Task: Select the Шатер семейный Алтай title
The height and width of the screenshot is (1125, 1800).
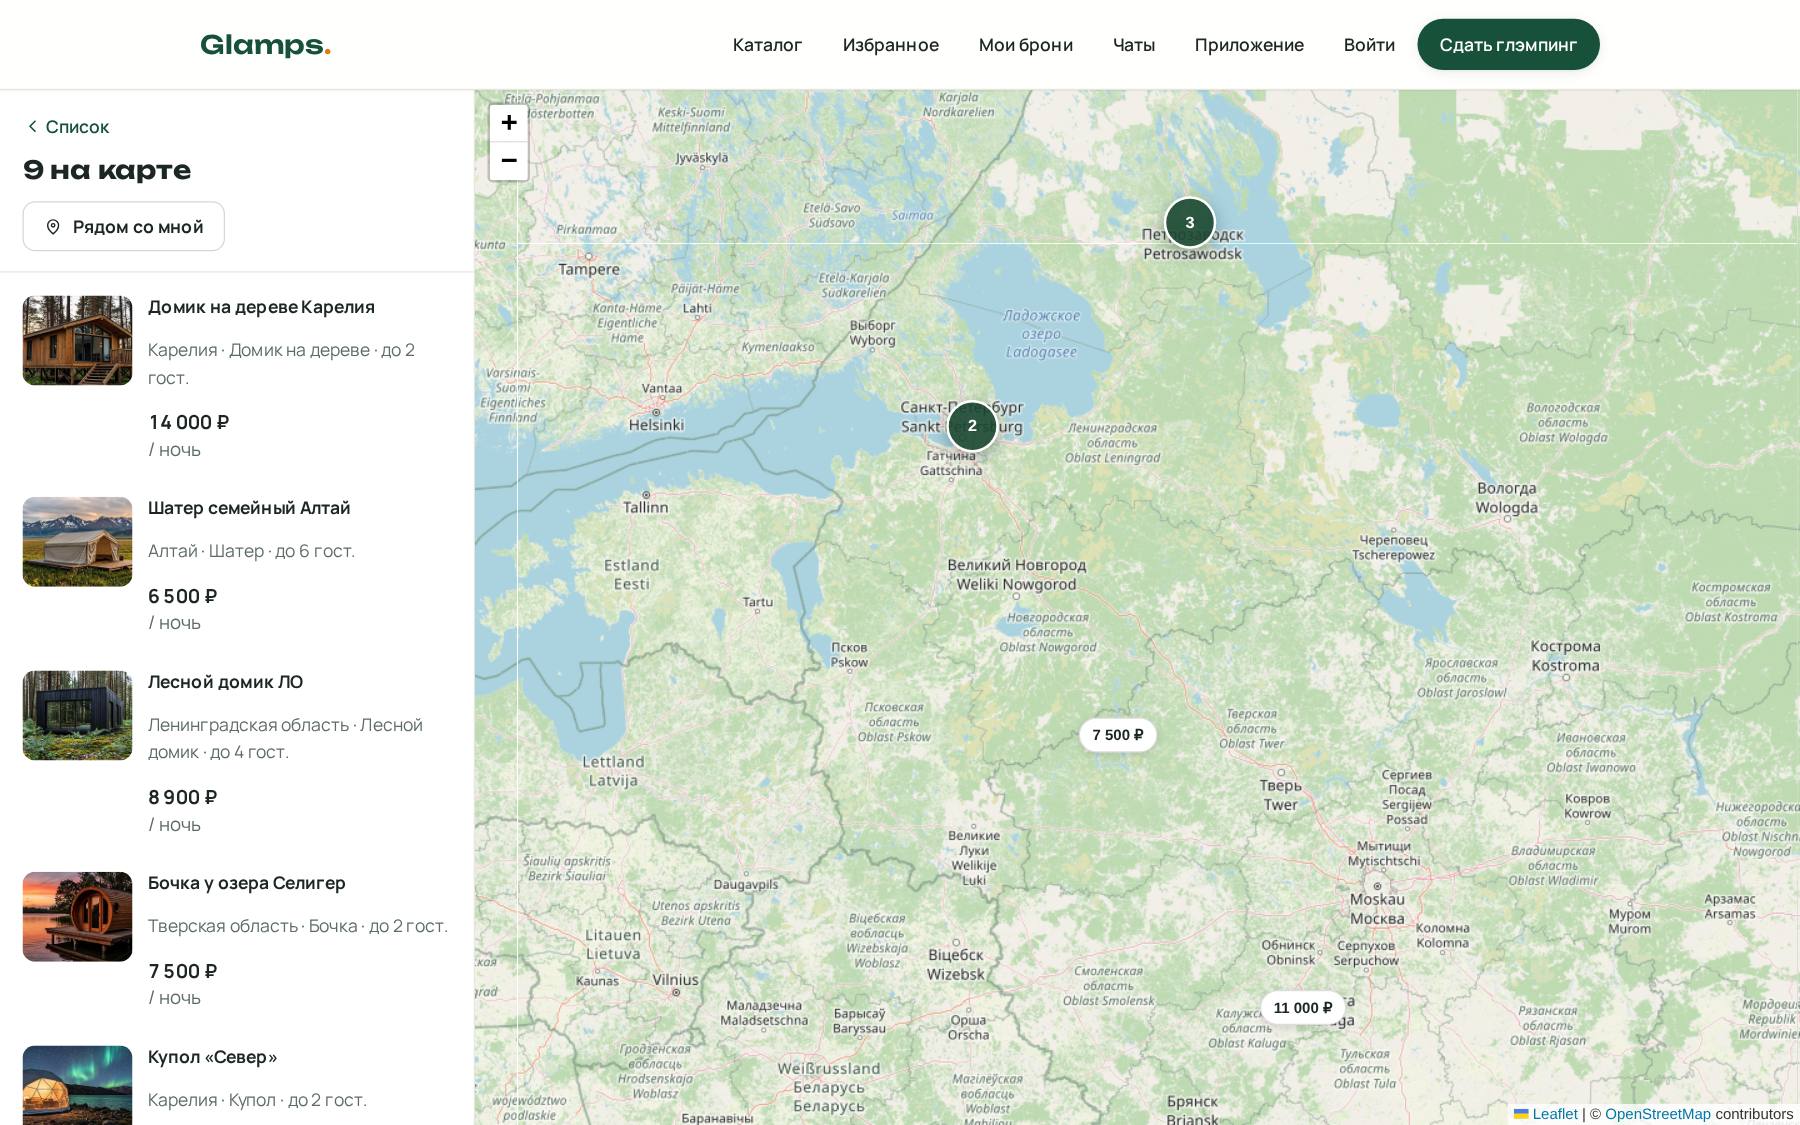Action: coord(249,508)
